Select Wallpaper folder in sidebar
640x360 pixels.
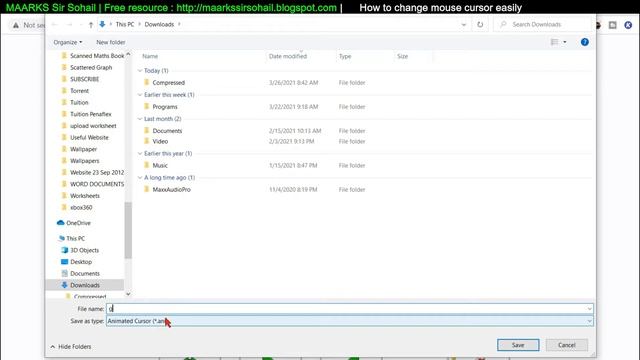(x=79, y=149)
